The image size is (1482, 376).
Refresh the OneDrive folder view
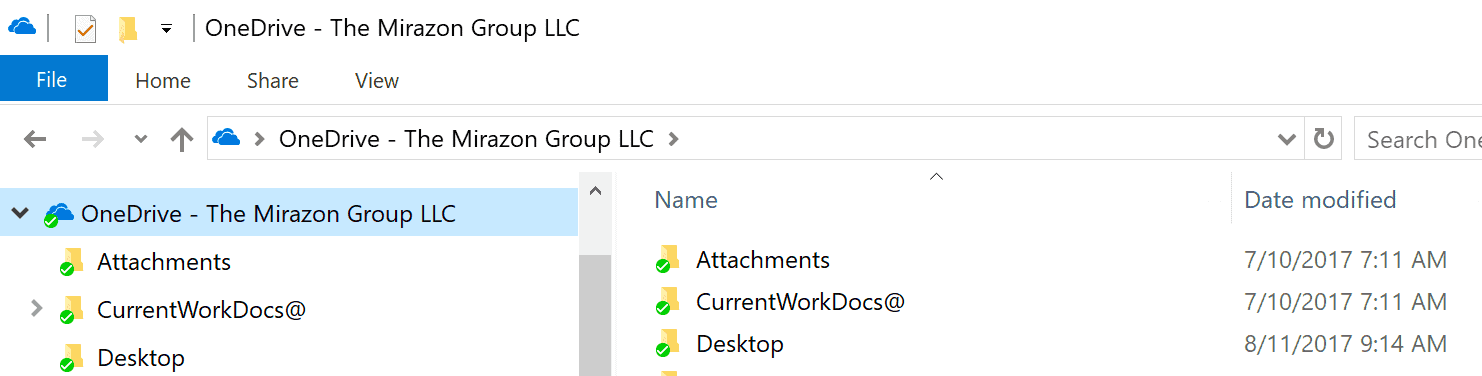1324,139
